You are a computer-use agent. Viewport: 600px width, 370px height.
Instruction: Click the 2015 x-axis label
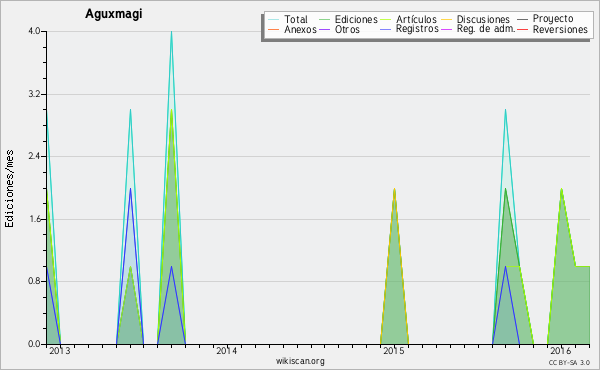pyautogui.click(x=394, y=350)
